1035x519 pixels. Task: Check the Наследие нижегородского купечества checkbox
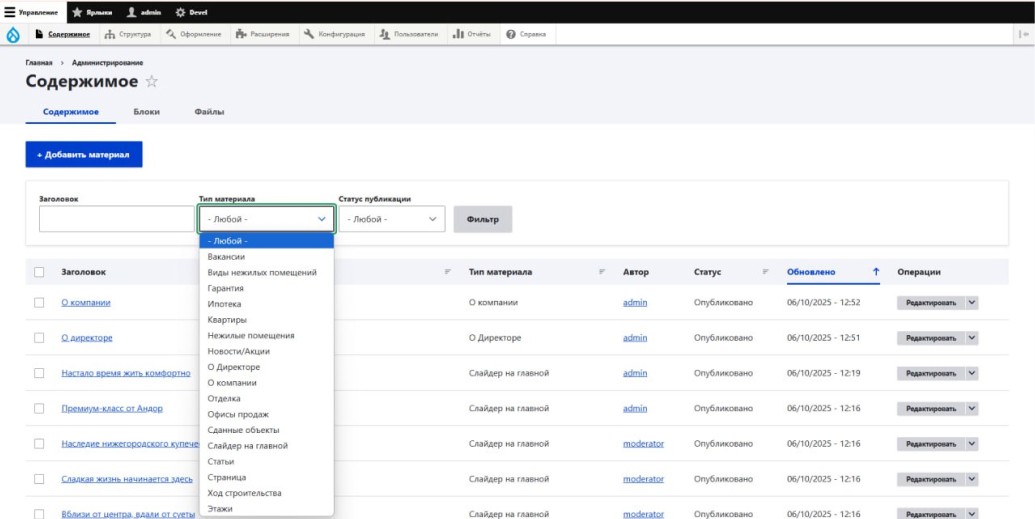coord(39,444)
